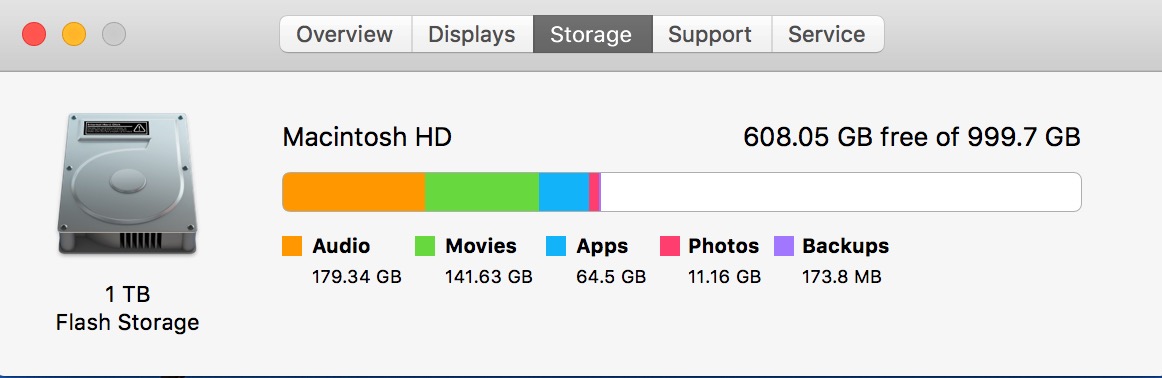Switch to the Overview tab
This screenshot has width=1162, height=378.
345,34
